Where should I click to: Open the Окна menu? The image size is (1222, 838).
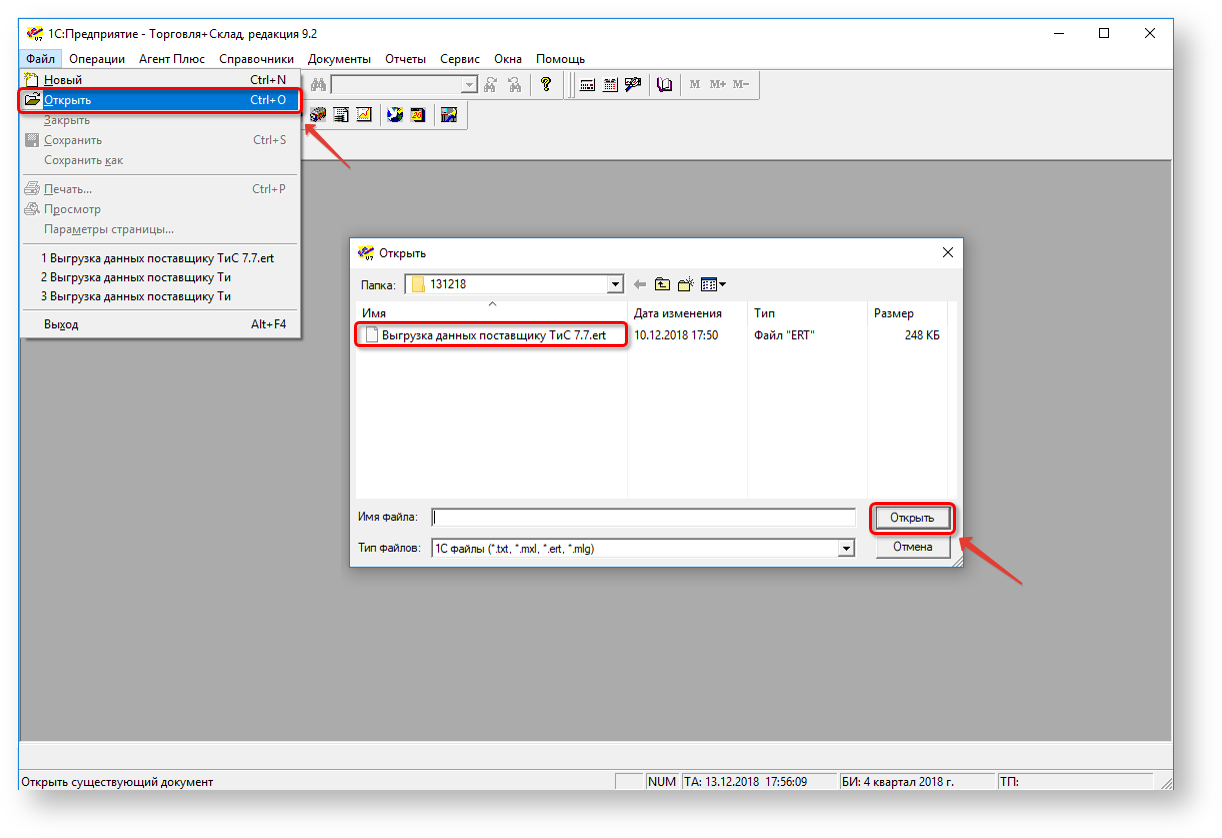(508, 59)
